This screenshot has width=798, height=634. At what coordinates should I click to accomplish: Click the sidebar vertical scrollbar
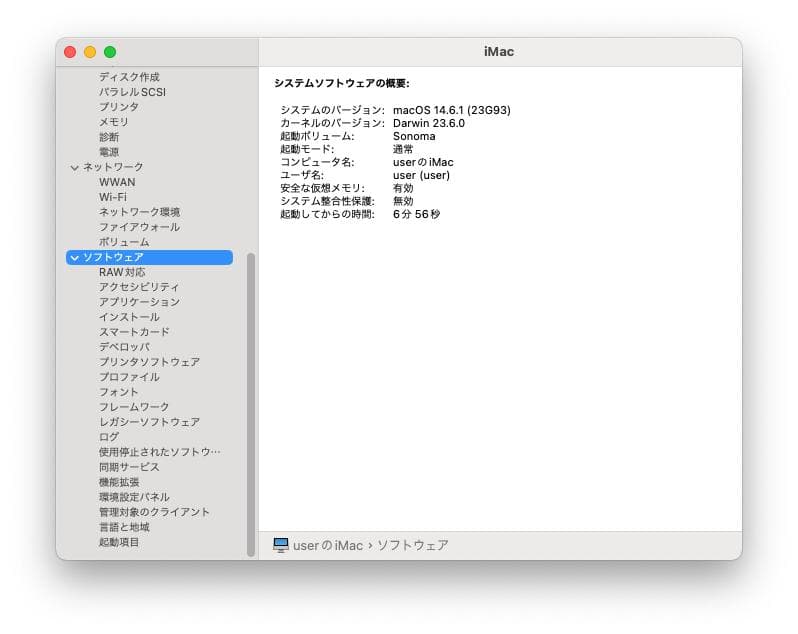pyautogui.click(x=250, y=405)
